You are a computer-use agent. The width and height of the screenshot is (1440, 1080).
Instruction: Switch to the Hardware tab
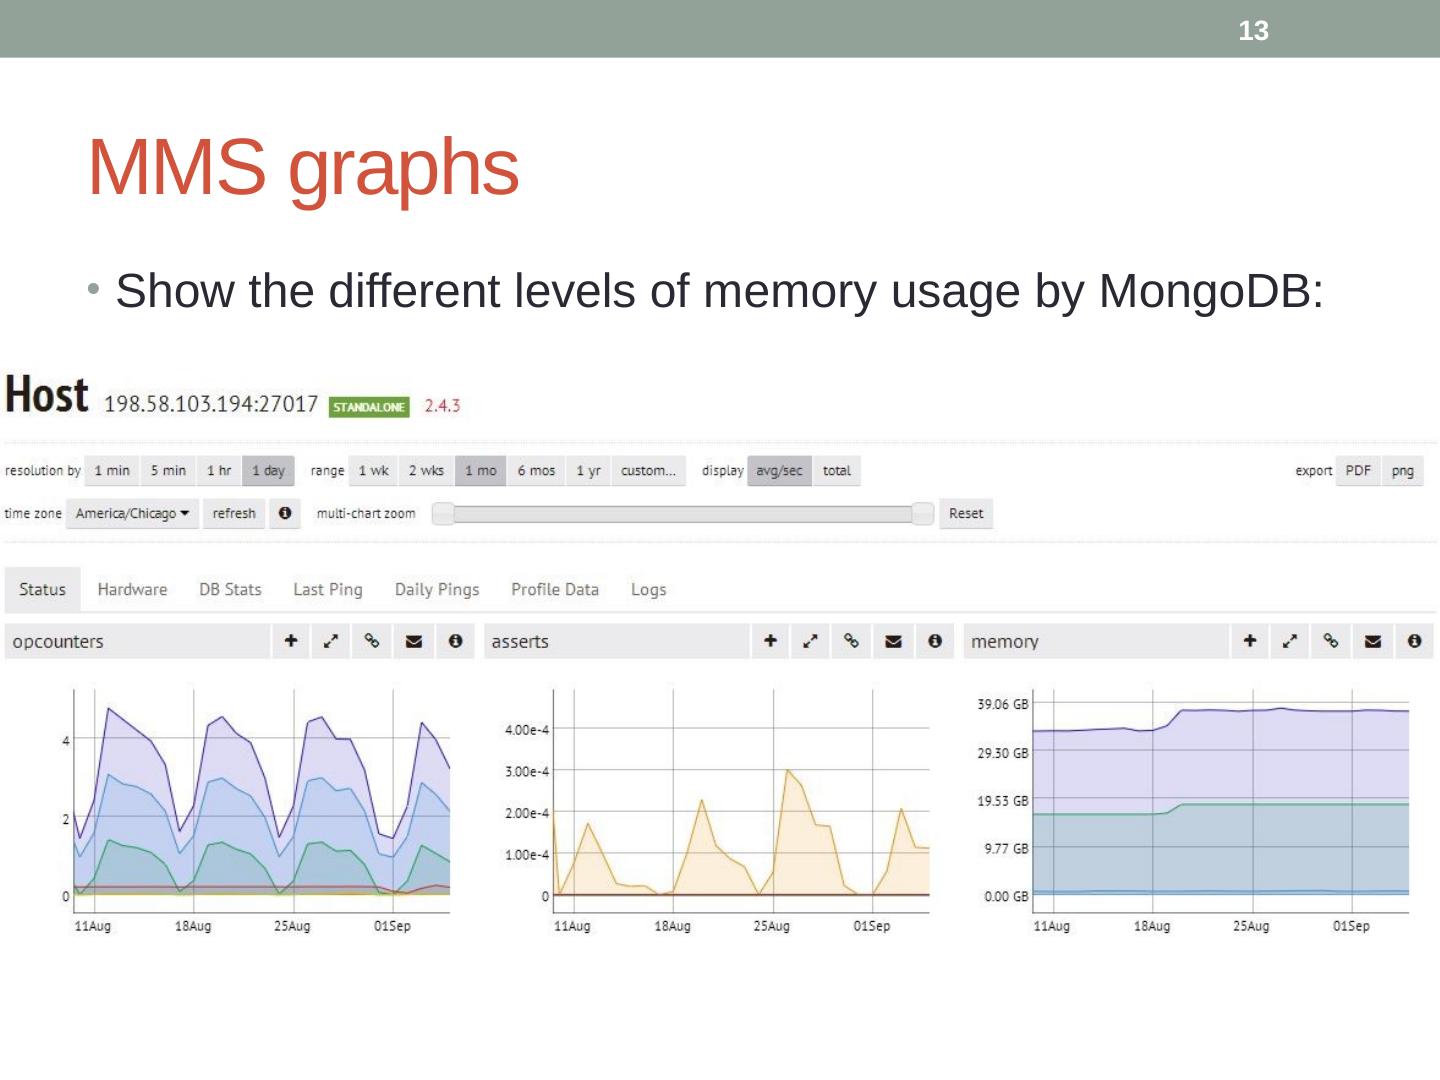132,590
